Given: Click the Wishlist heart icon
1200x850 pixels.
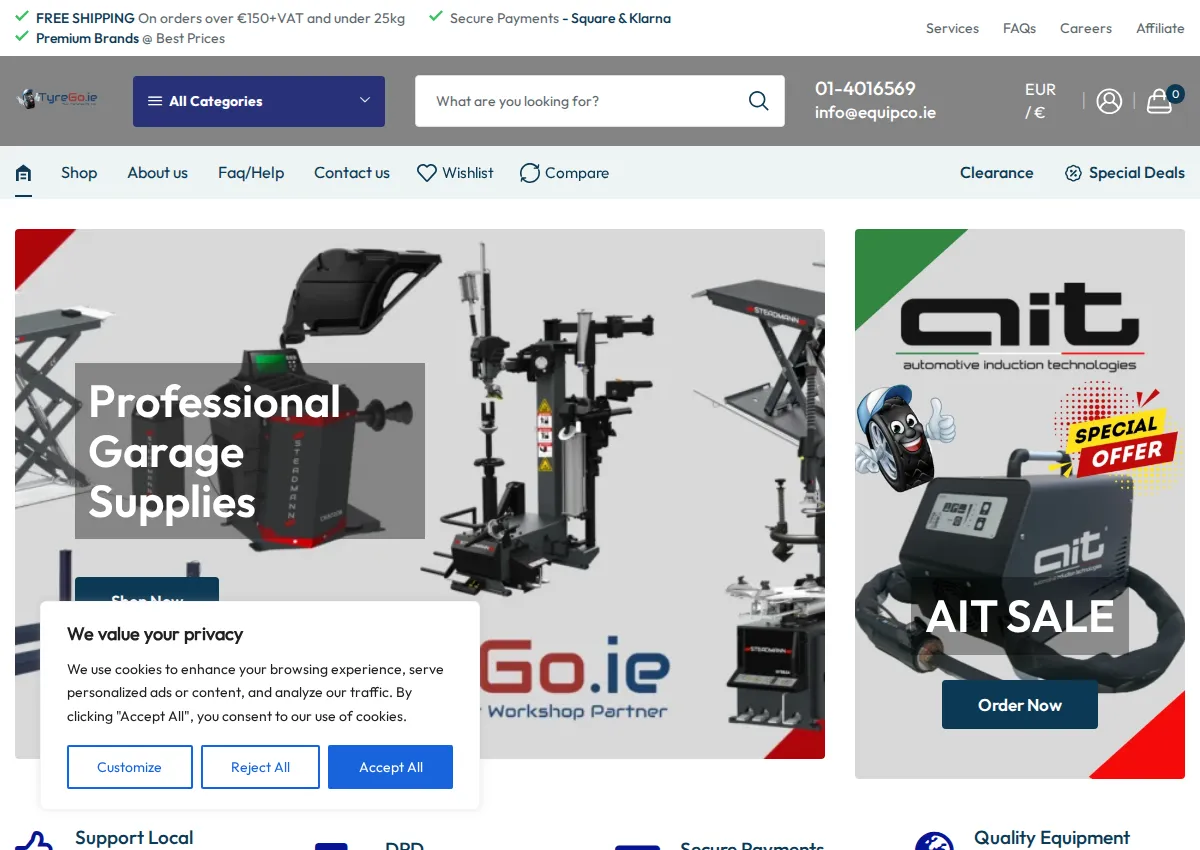Looking at the screenshot, I should 427,173.
